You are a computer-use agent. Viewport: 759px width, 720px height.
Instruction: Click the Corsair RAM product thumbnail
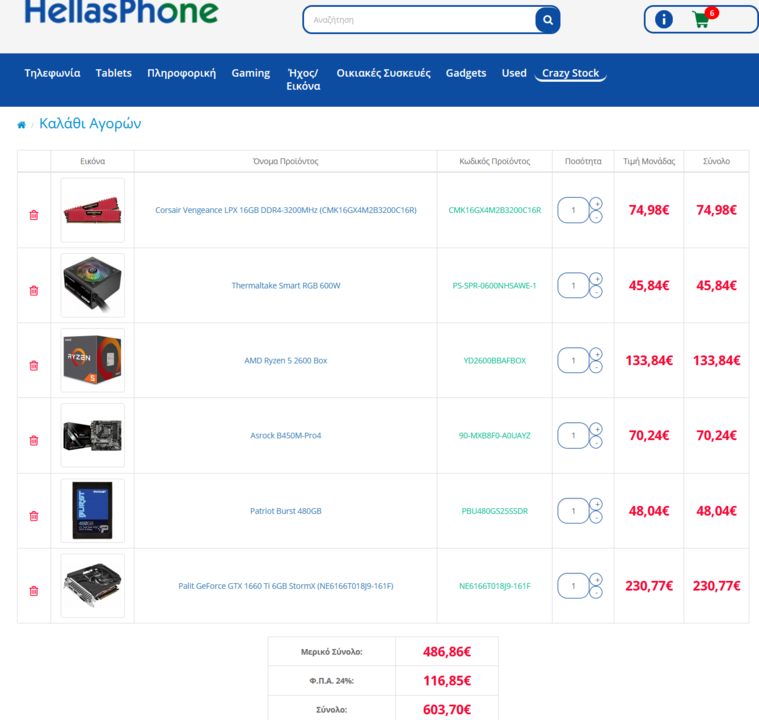[92, 210]
